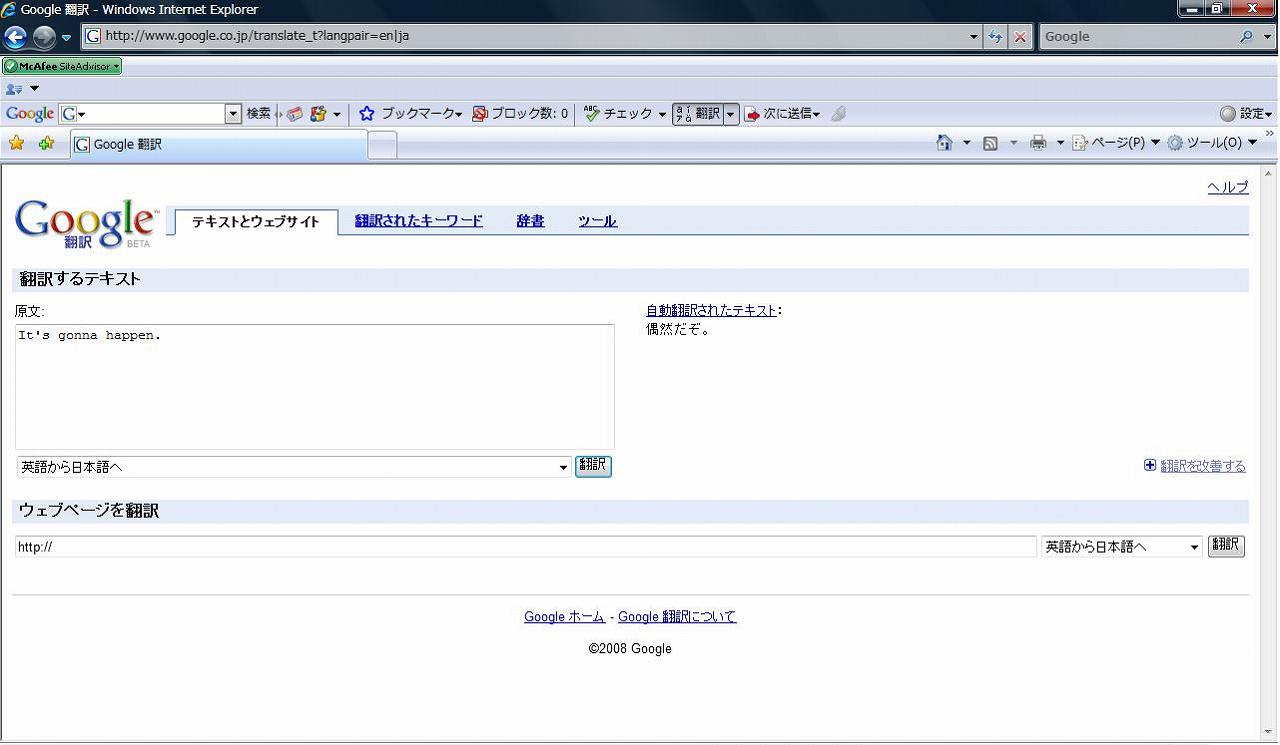The height and width of the screenshot is (745, 1280).
Task: Click the チェック spell check button
Action: pyautogui.click(x=625, y=114)
